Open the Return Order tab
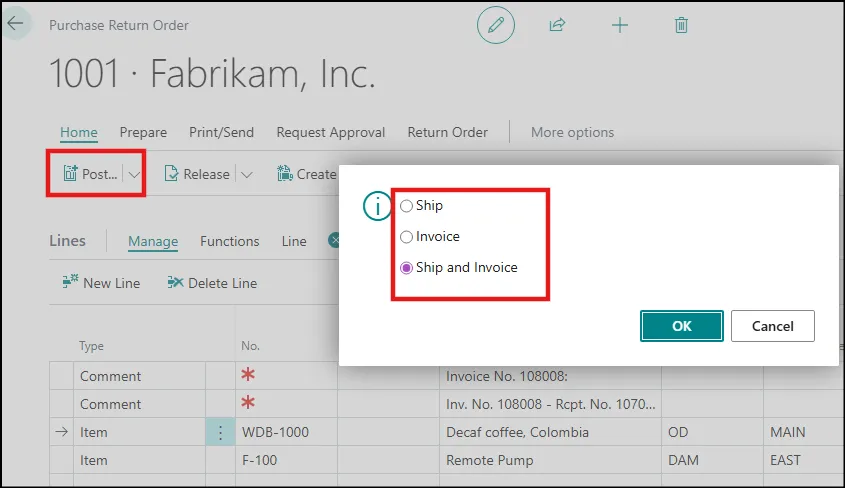Screen dimensions: 845x488 point(447,133)
